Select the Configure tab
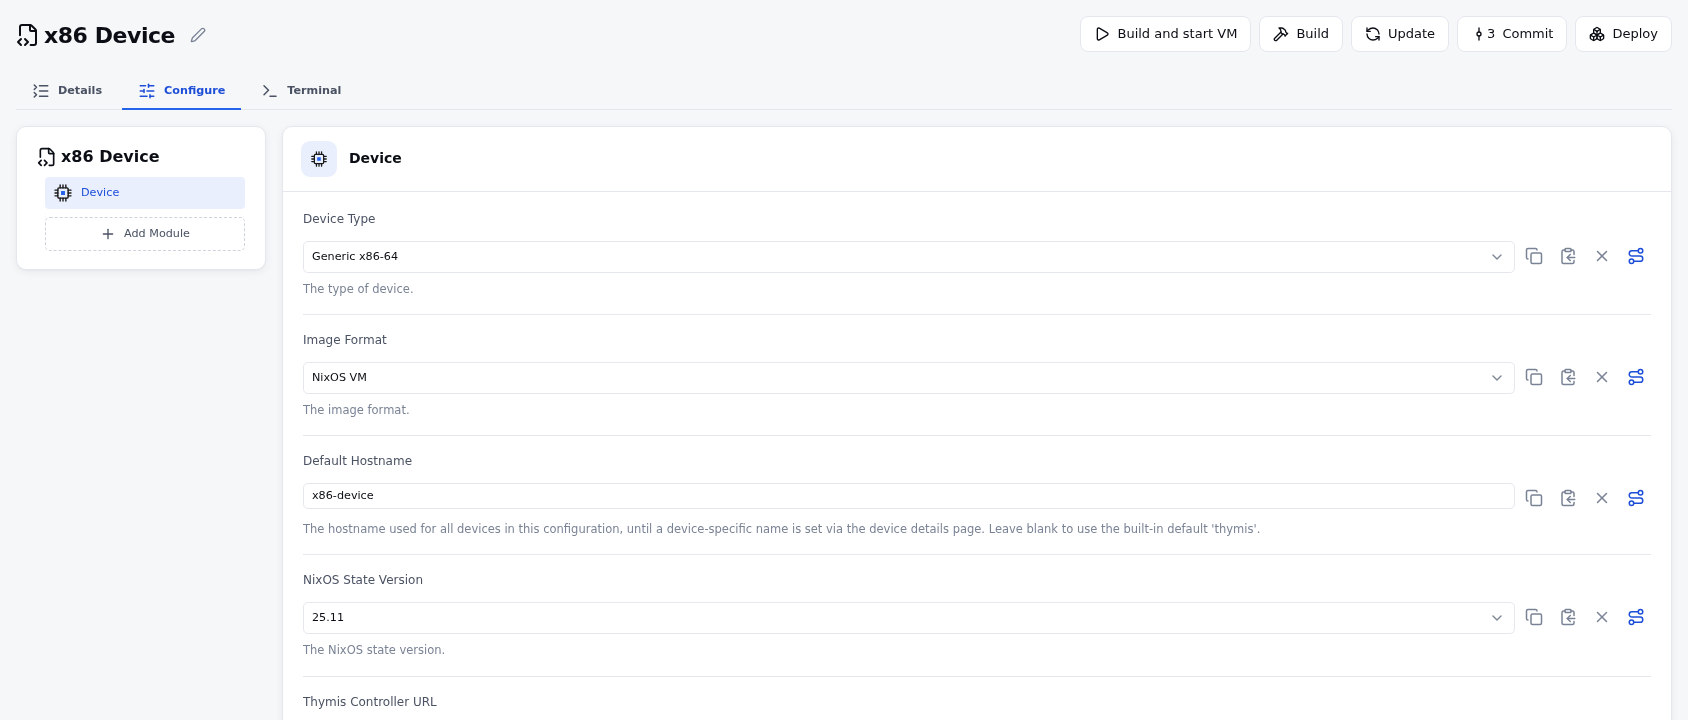Viewport: 1688px width, 720px height. click(x=182, y=90)
